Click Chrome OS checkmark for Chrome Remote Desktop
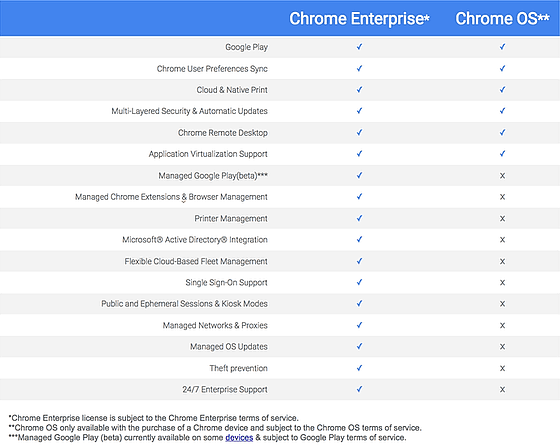Screen dimensions: 560x448 tap(502, 133)
